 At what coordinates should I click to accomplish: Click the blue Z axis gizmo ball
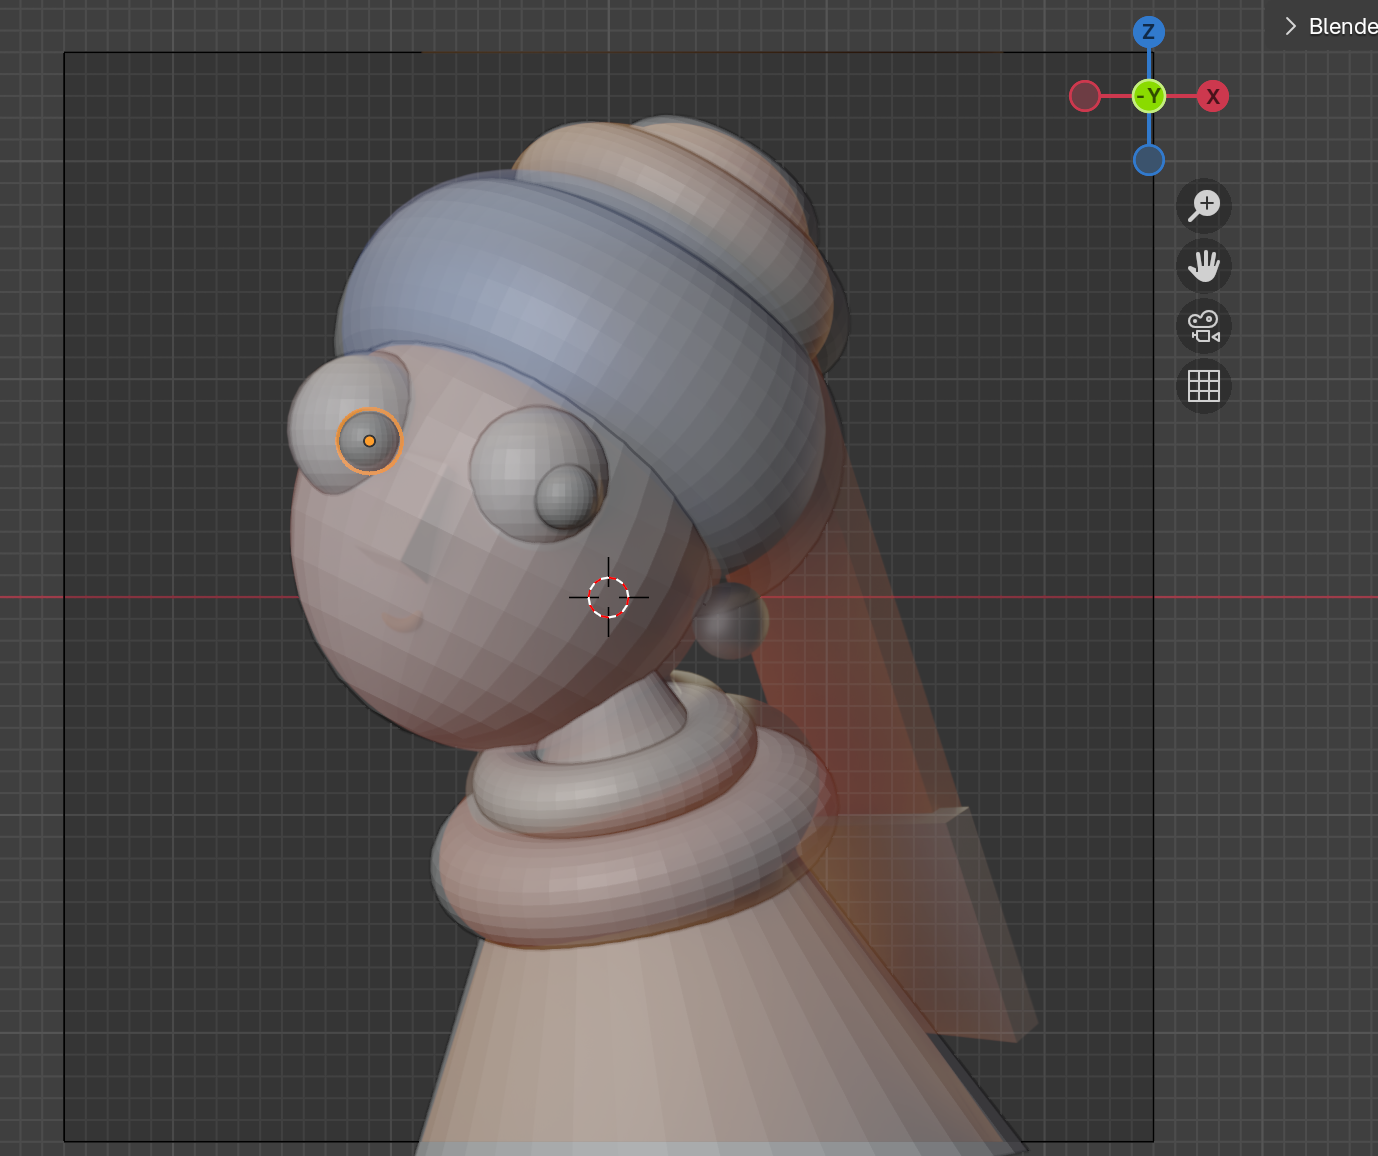pyautogui.click(x=1149, y=32)
